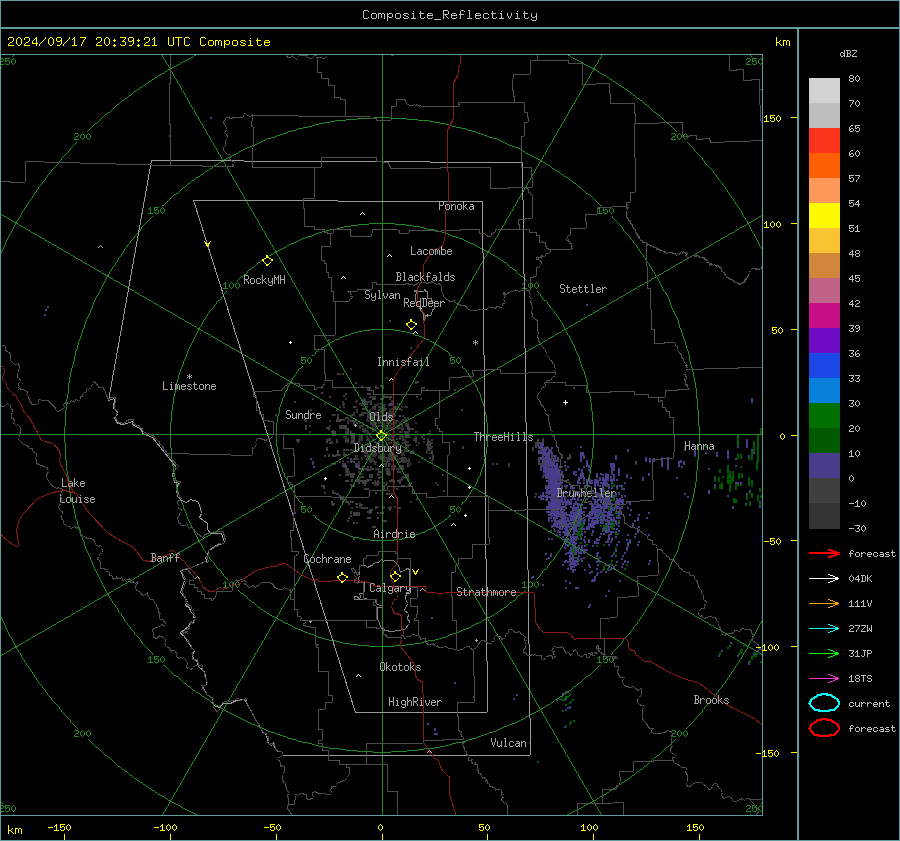
Task: Click the Calgary city label
Action: [390, 588]
